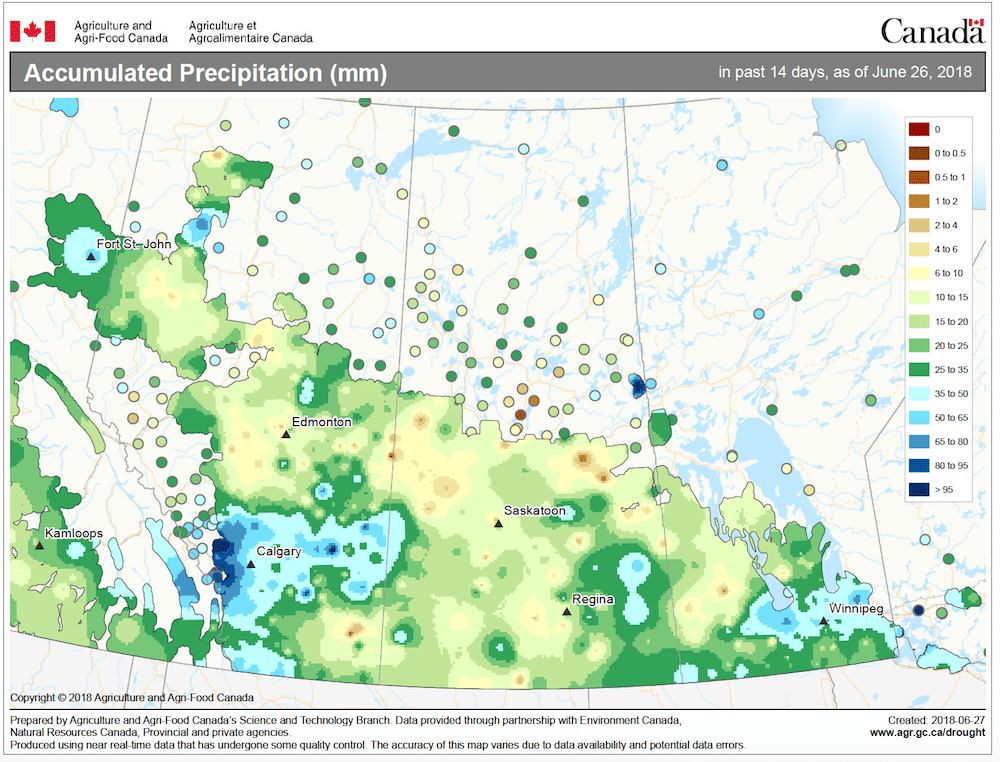Click the Winnipeg map label
The width and height of the screenshot is (1000, 762).
857,608
